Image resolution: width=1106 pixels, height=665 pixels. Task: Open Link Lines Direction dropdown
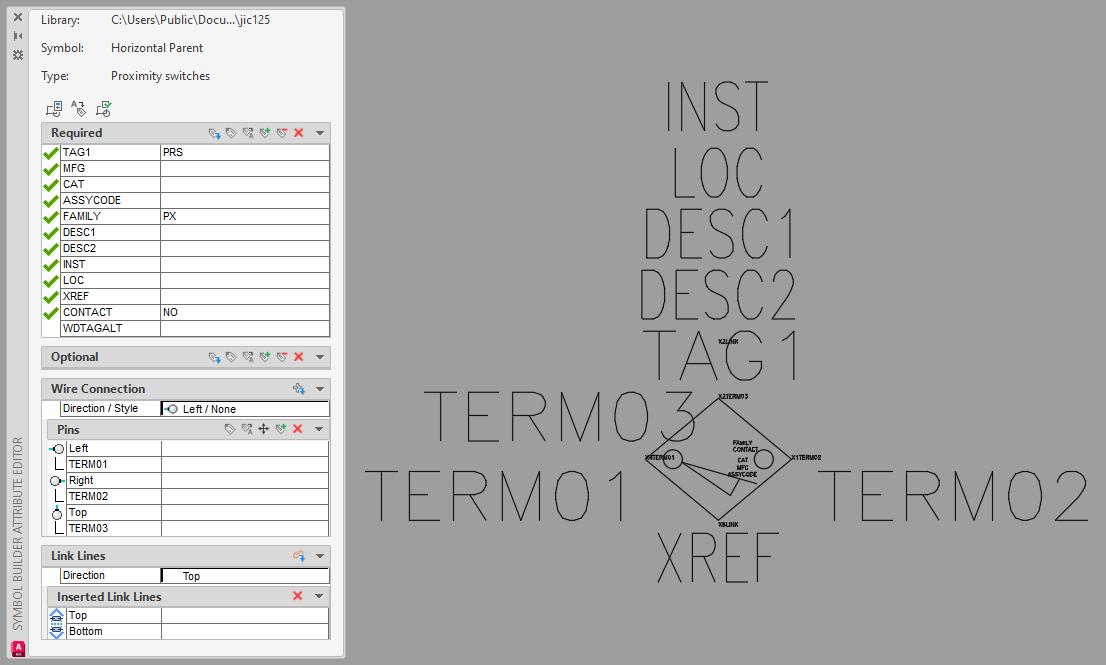tap(245, 576)
